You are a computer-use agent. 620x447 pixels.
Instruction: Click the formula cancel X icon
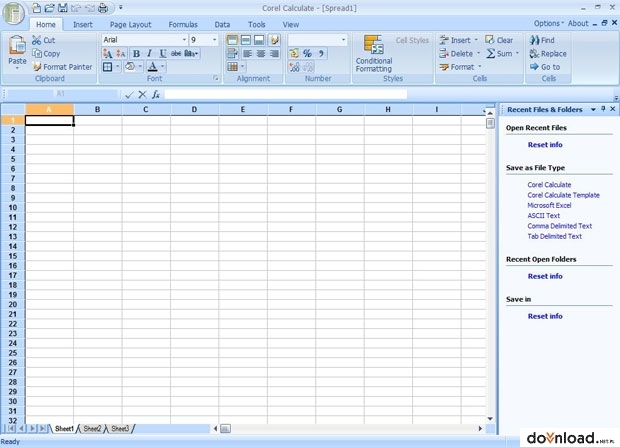coord(142,95)
